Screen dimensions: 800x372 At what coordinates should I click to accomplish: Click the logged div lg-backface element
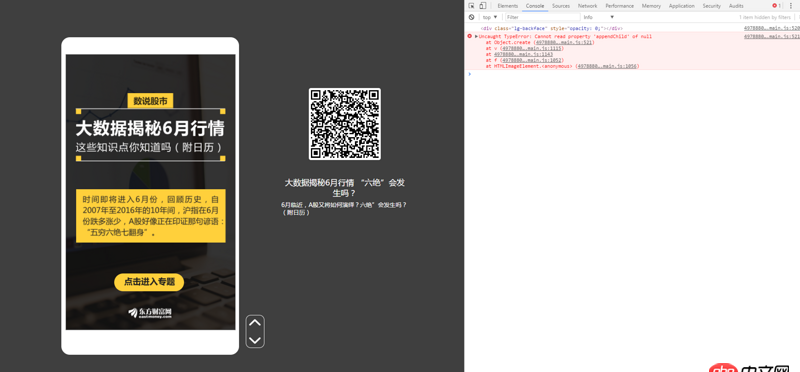tap(552, 29)
